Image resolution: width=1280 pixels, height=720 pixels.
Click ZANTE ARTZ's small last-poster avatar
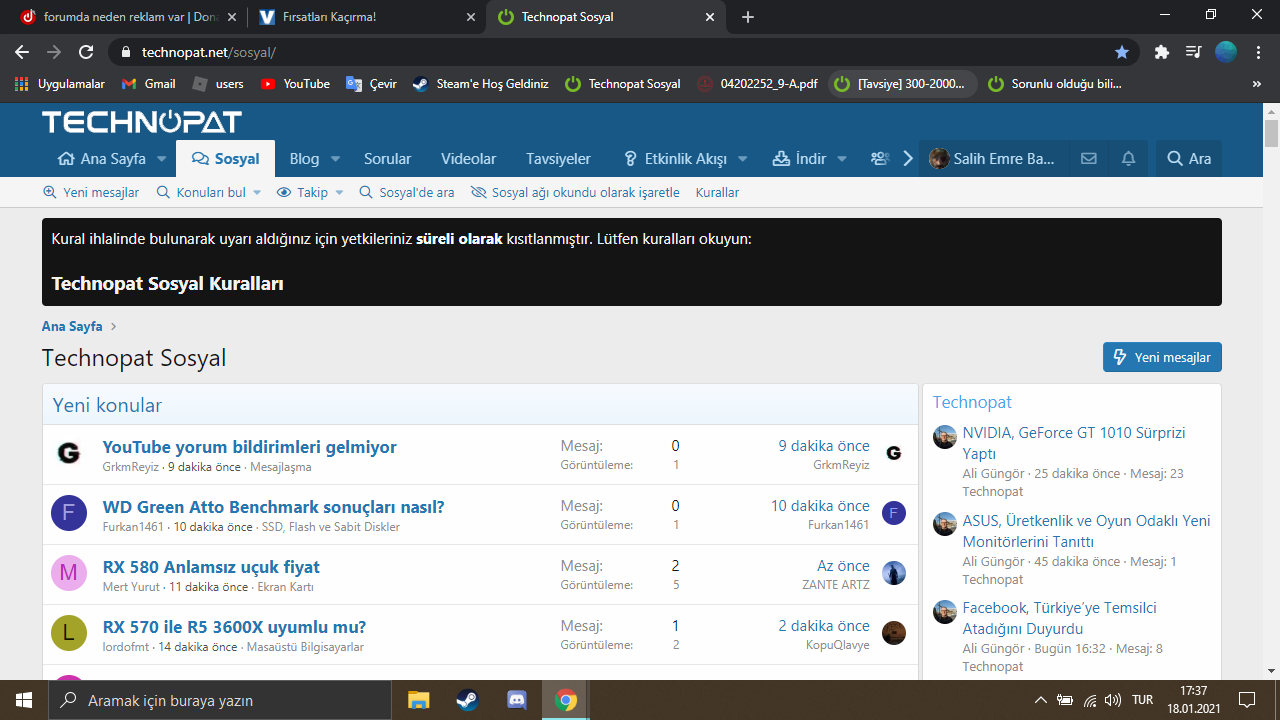(x=894, y=573)
